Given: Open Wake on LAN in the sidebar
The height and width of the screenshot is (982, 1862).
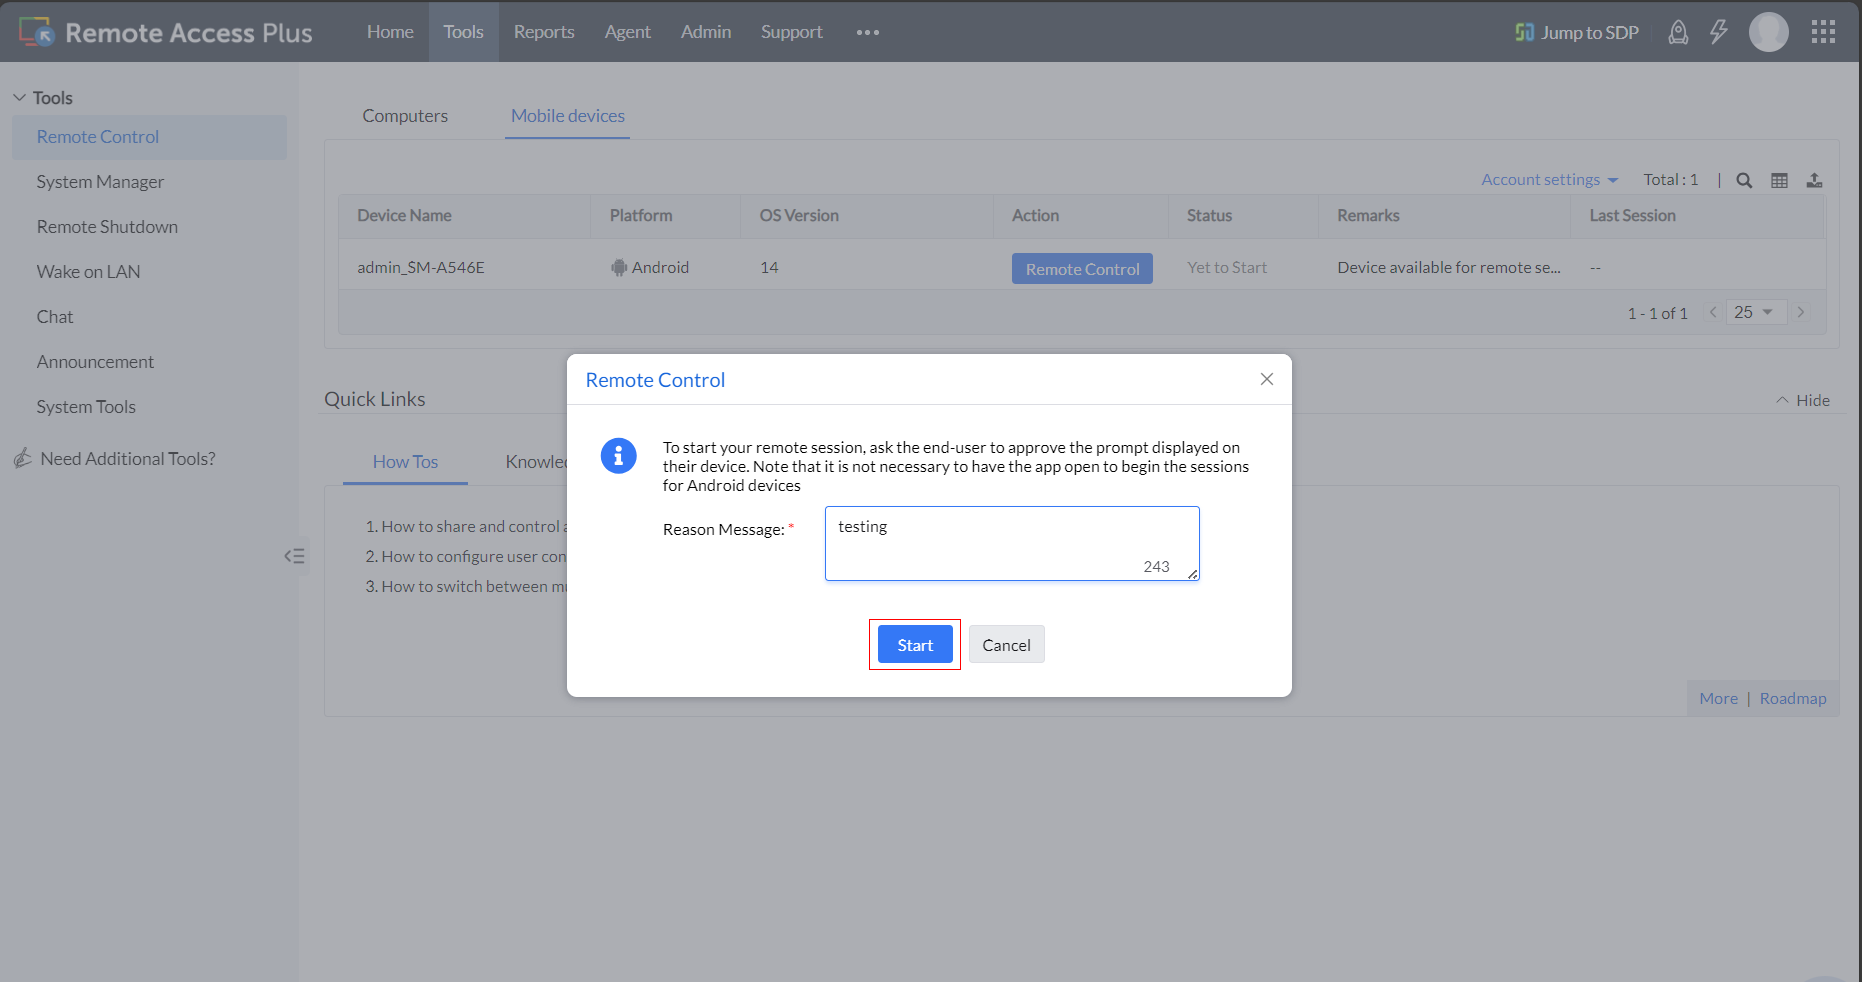Looking at the screenshot, I should [88, 272].
